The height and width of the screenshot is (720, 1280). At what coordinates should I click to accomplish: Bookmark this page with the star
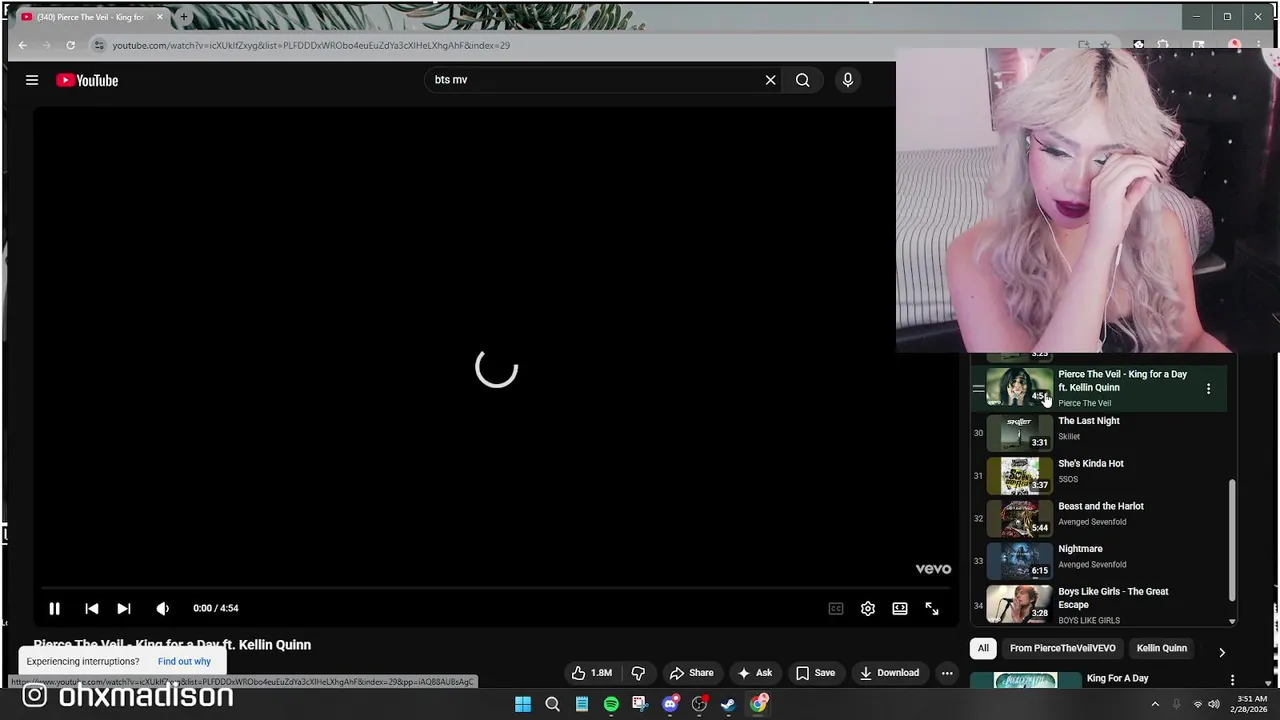[1105, 45]
